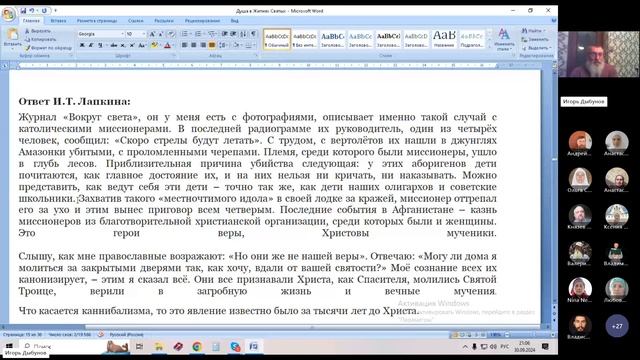Screen dimensions: 640x360
Task: Copy selection with Копировать
Action: tap(40, 39)
